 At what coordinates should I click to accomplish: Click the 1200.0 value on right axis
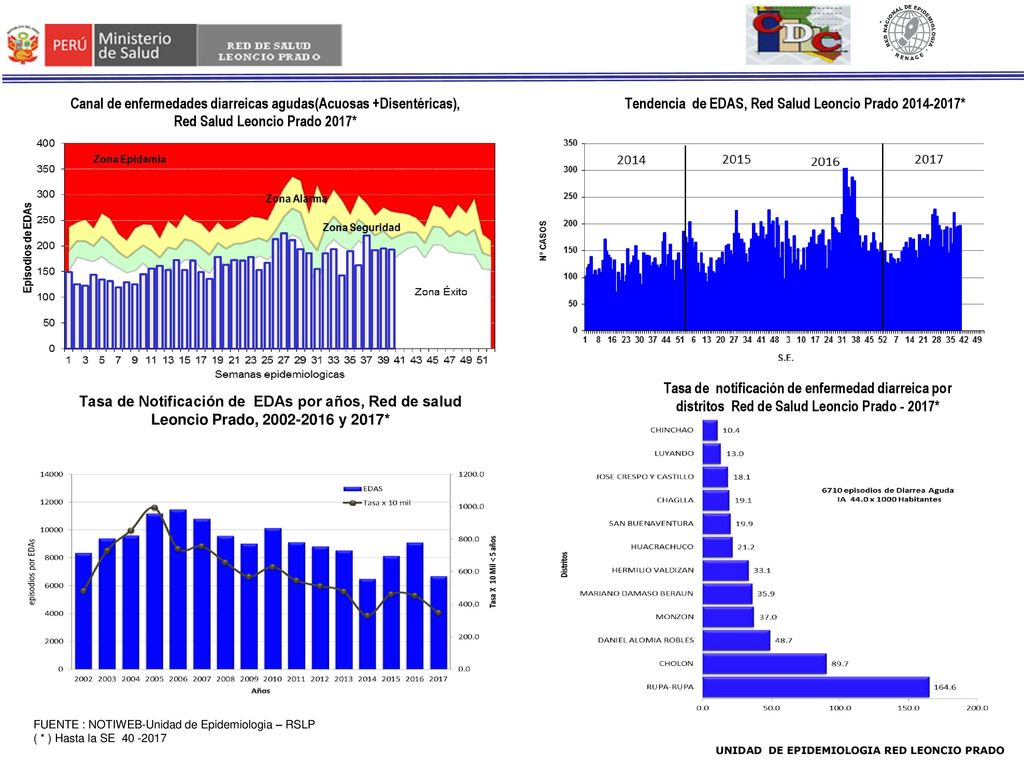[x=472, y=474]
